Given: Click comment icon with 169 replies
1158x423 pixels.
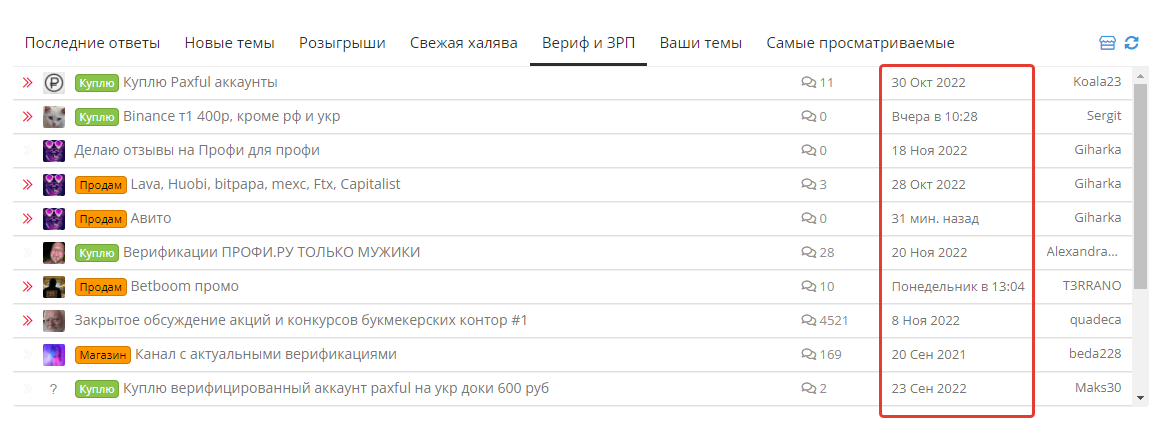Looking at the screenshot, I should click(x=809, y=354).
